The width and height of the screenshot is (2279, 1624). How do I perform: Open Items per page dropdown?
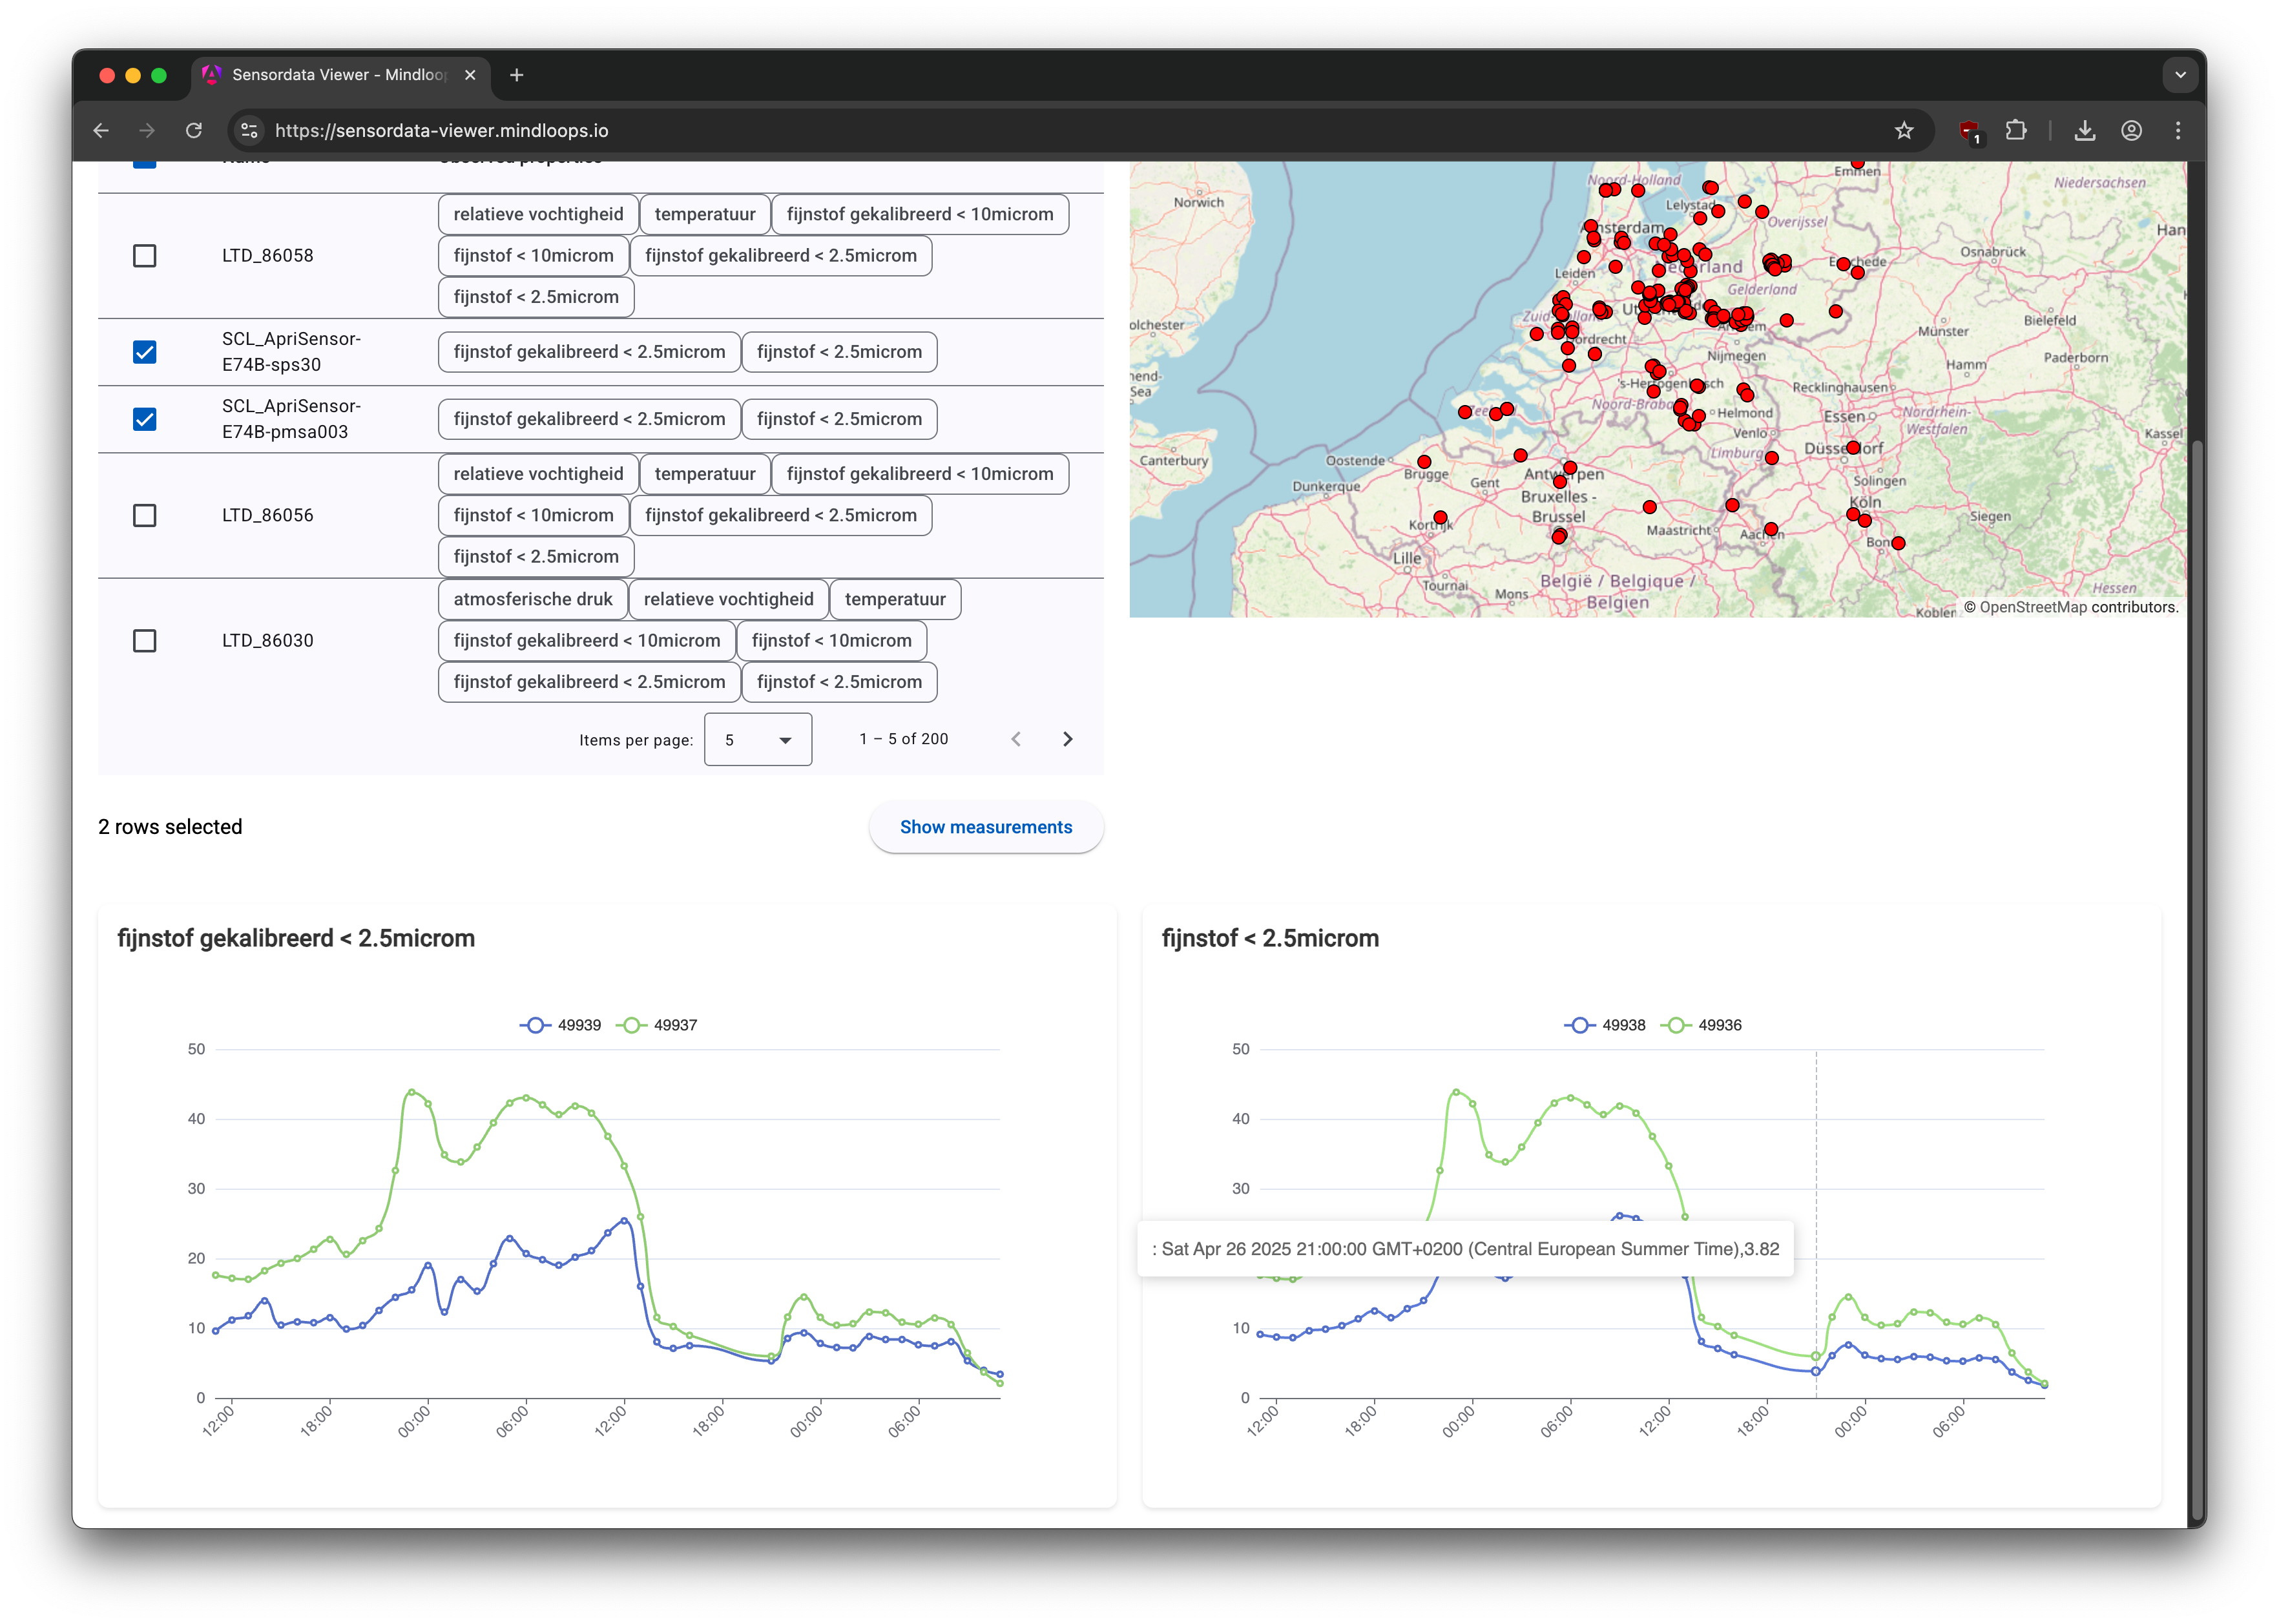tap(758, 740)
